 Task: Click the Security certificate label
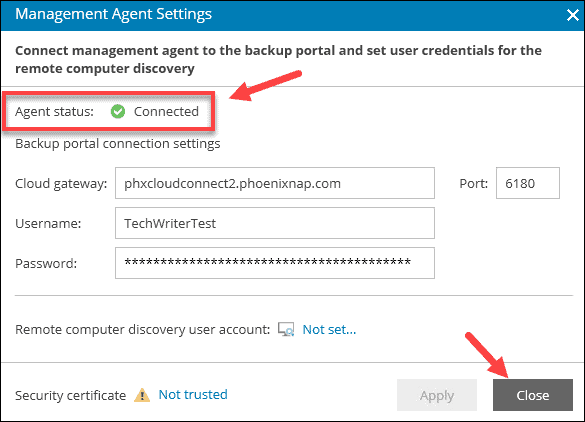point(71,395)
